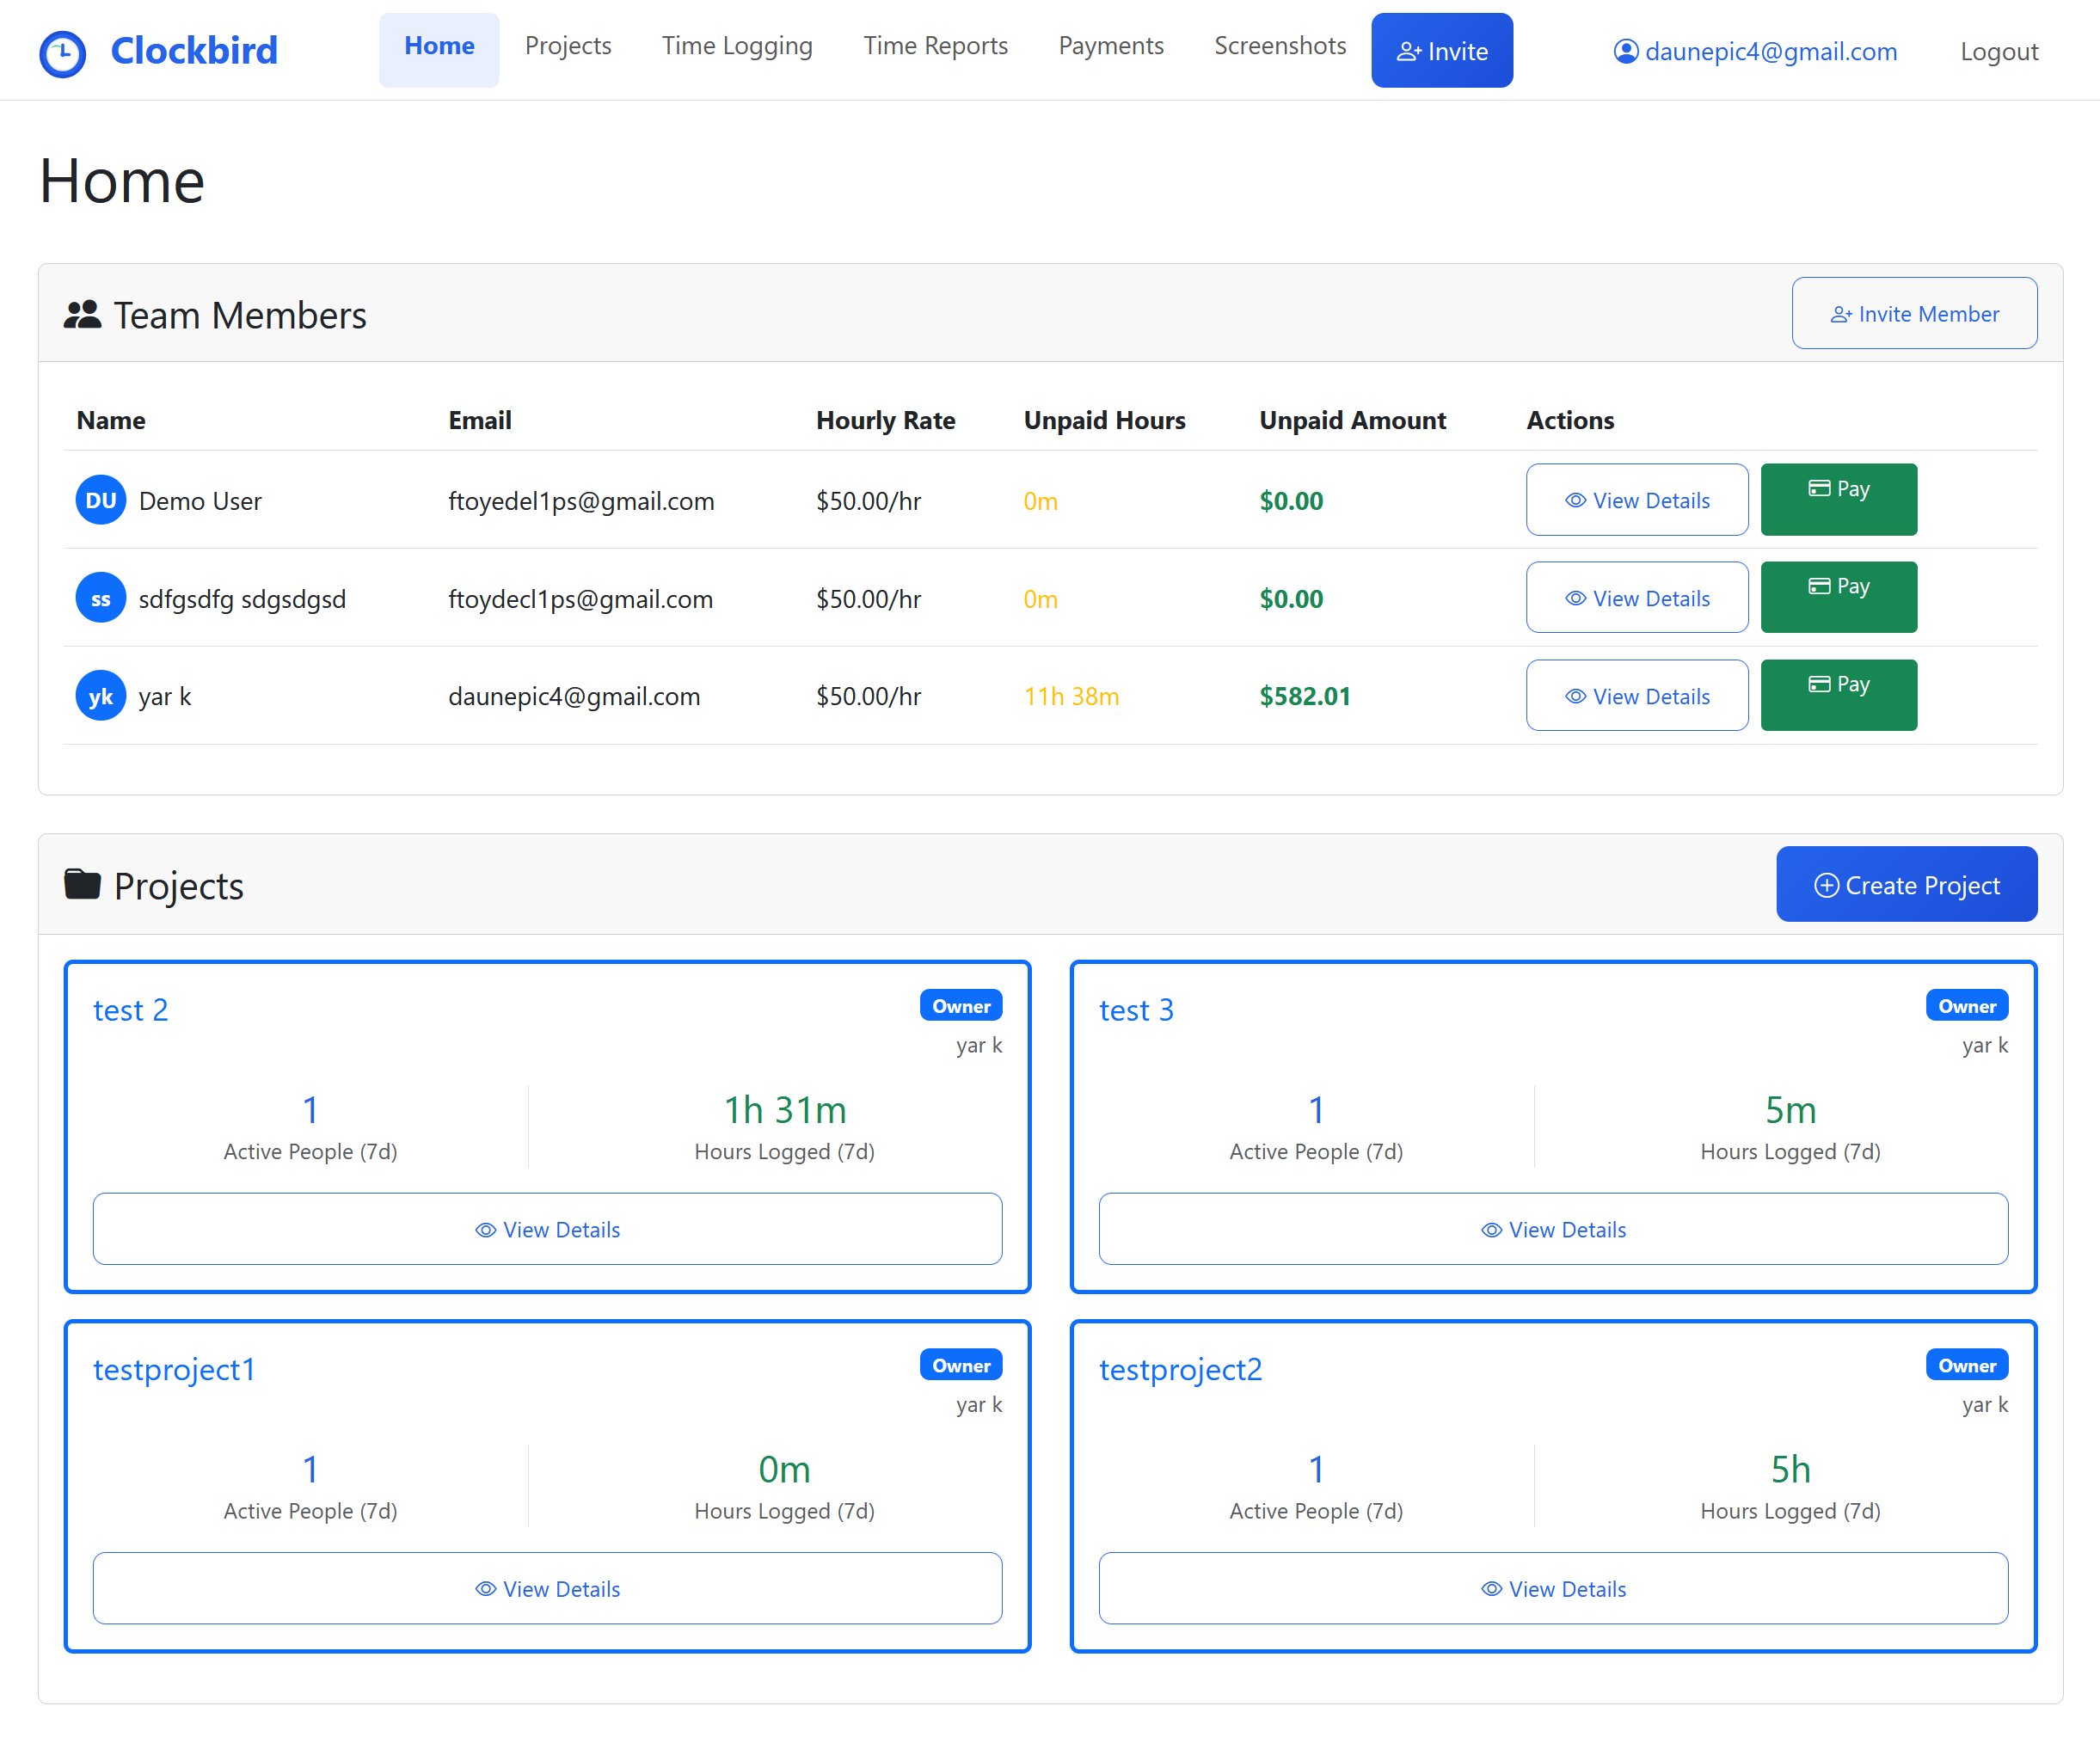Viewport: 2100px width, 1737px height.
Task: Click the Team Members people icon
Action: point(82,315)
